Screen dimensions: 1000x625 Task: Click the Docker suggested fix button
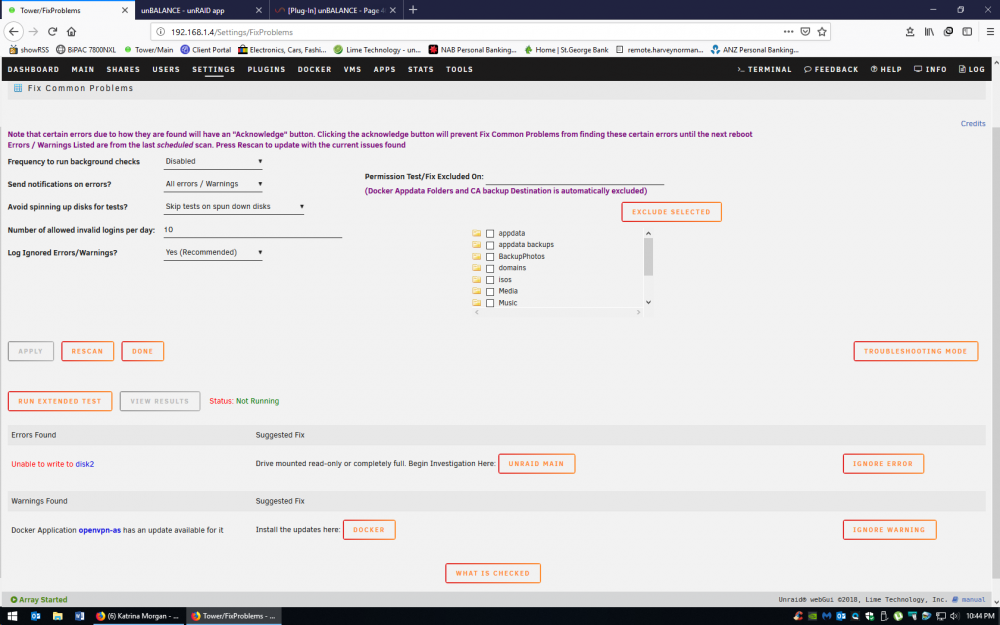click(369, 530)
